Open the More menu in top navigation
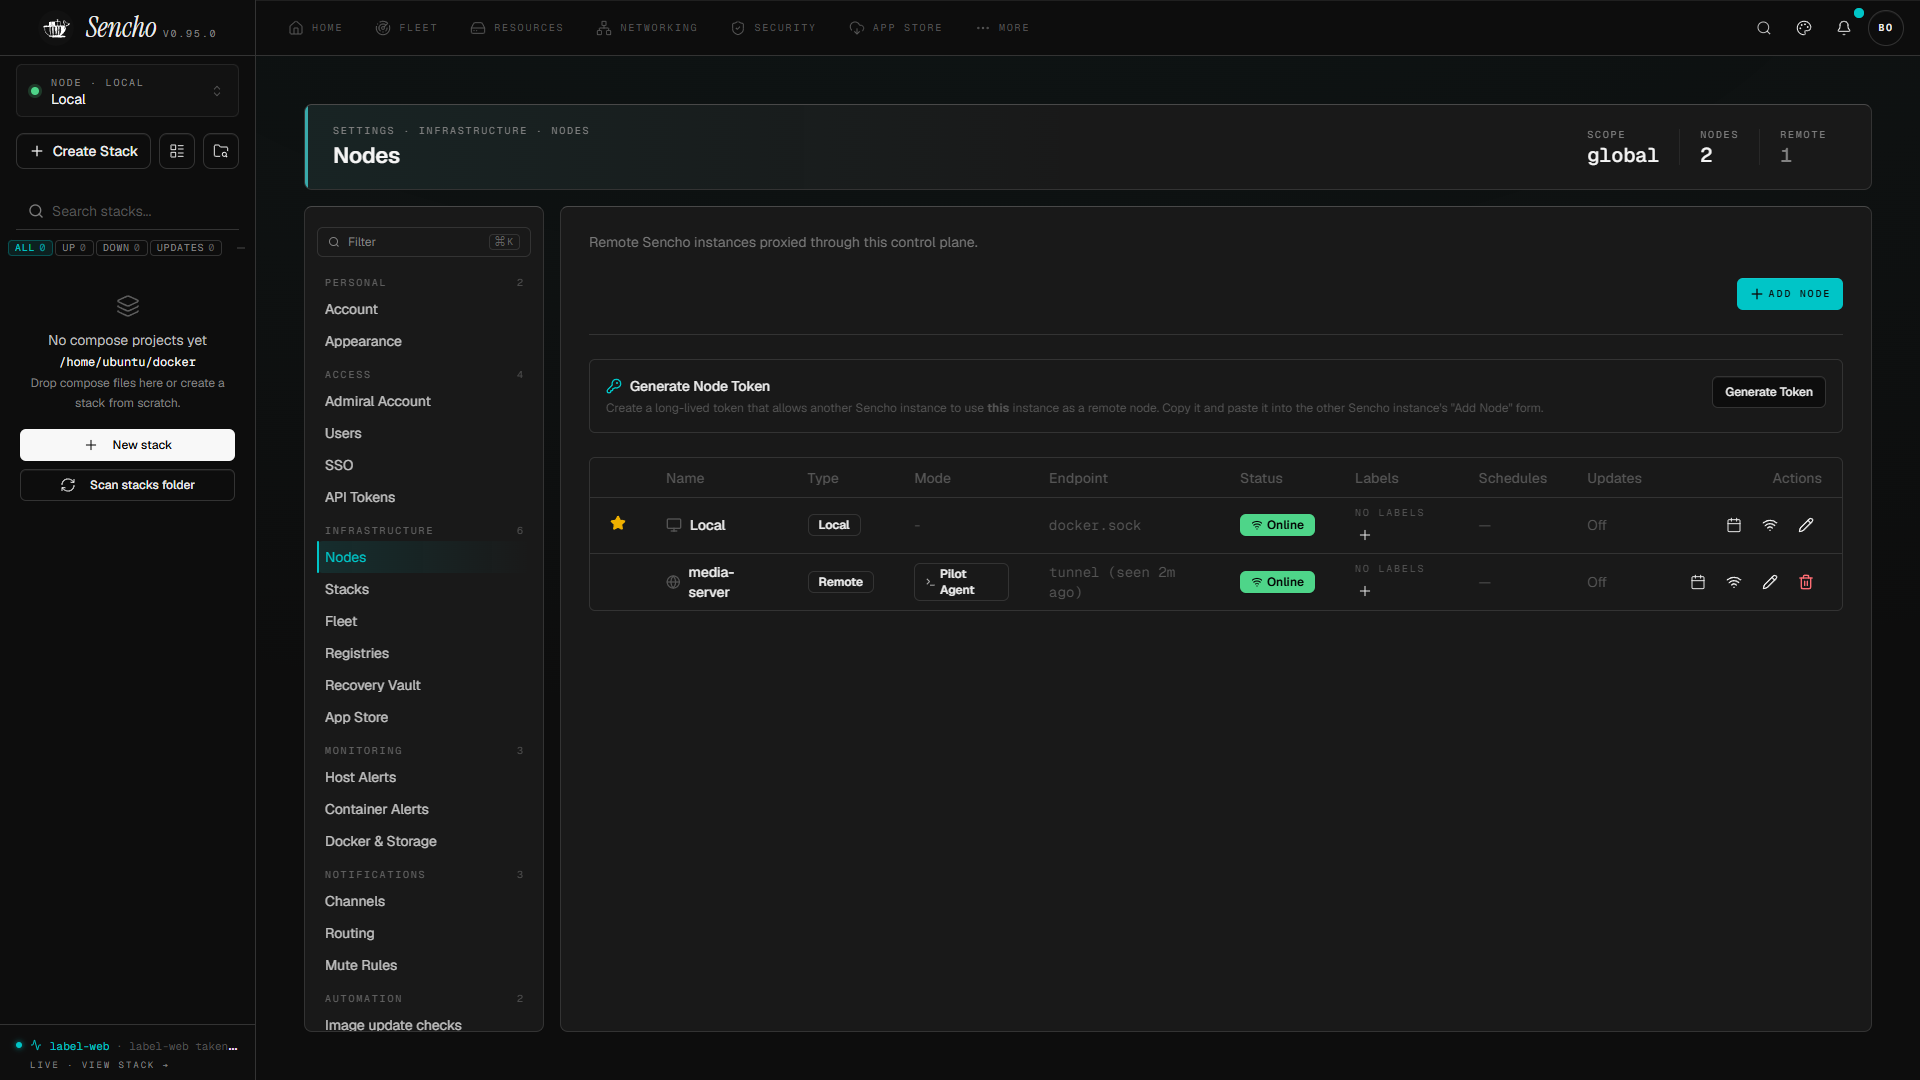The height and width of the screenshot is (1080, 1920). 1002,28
